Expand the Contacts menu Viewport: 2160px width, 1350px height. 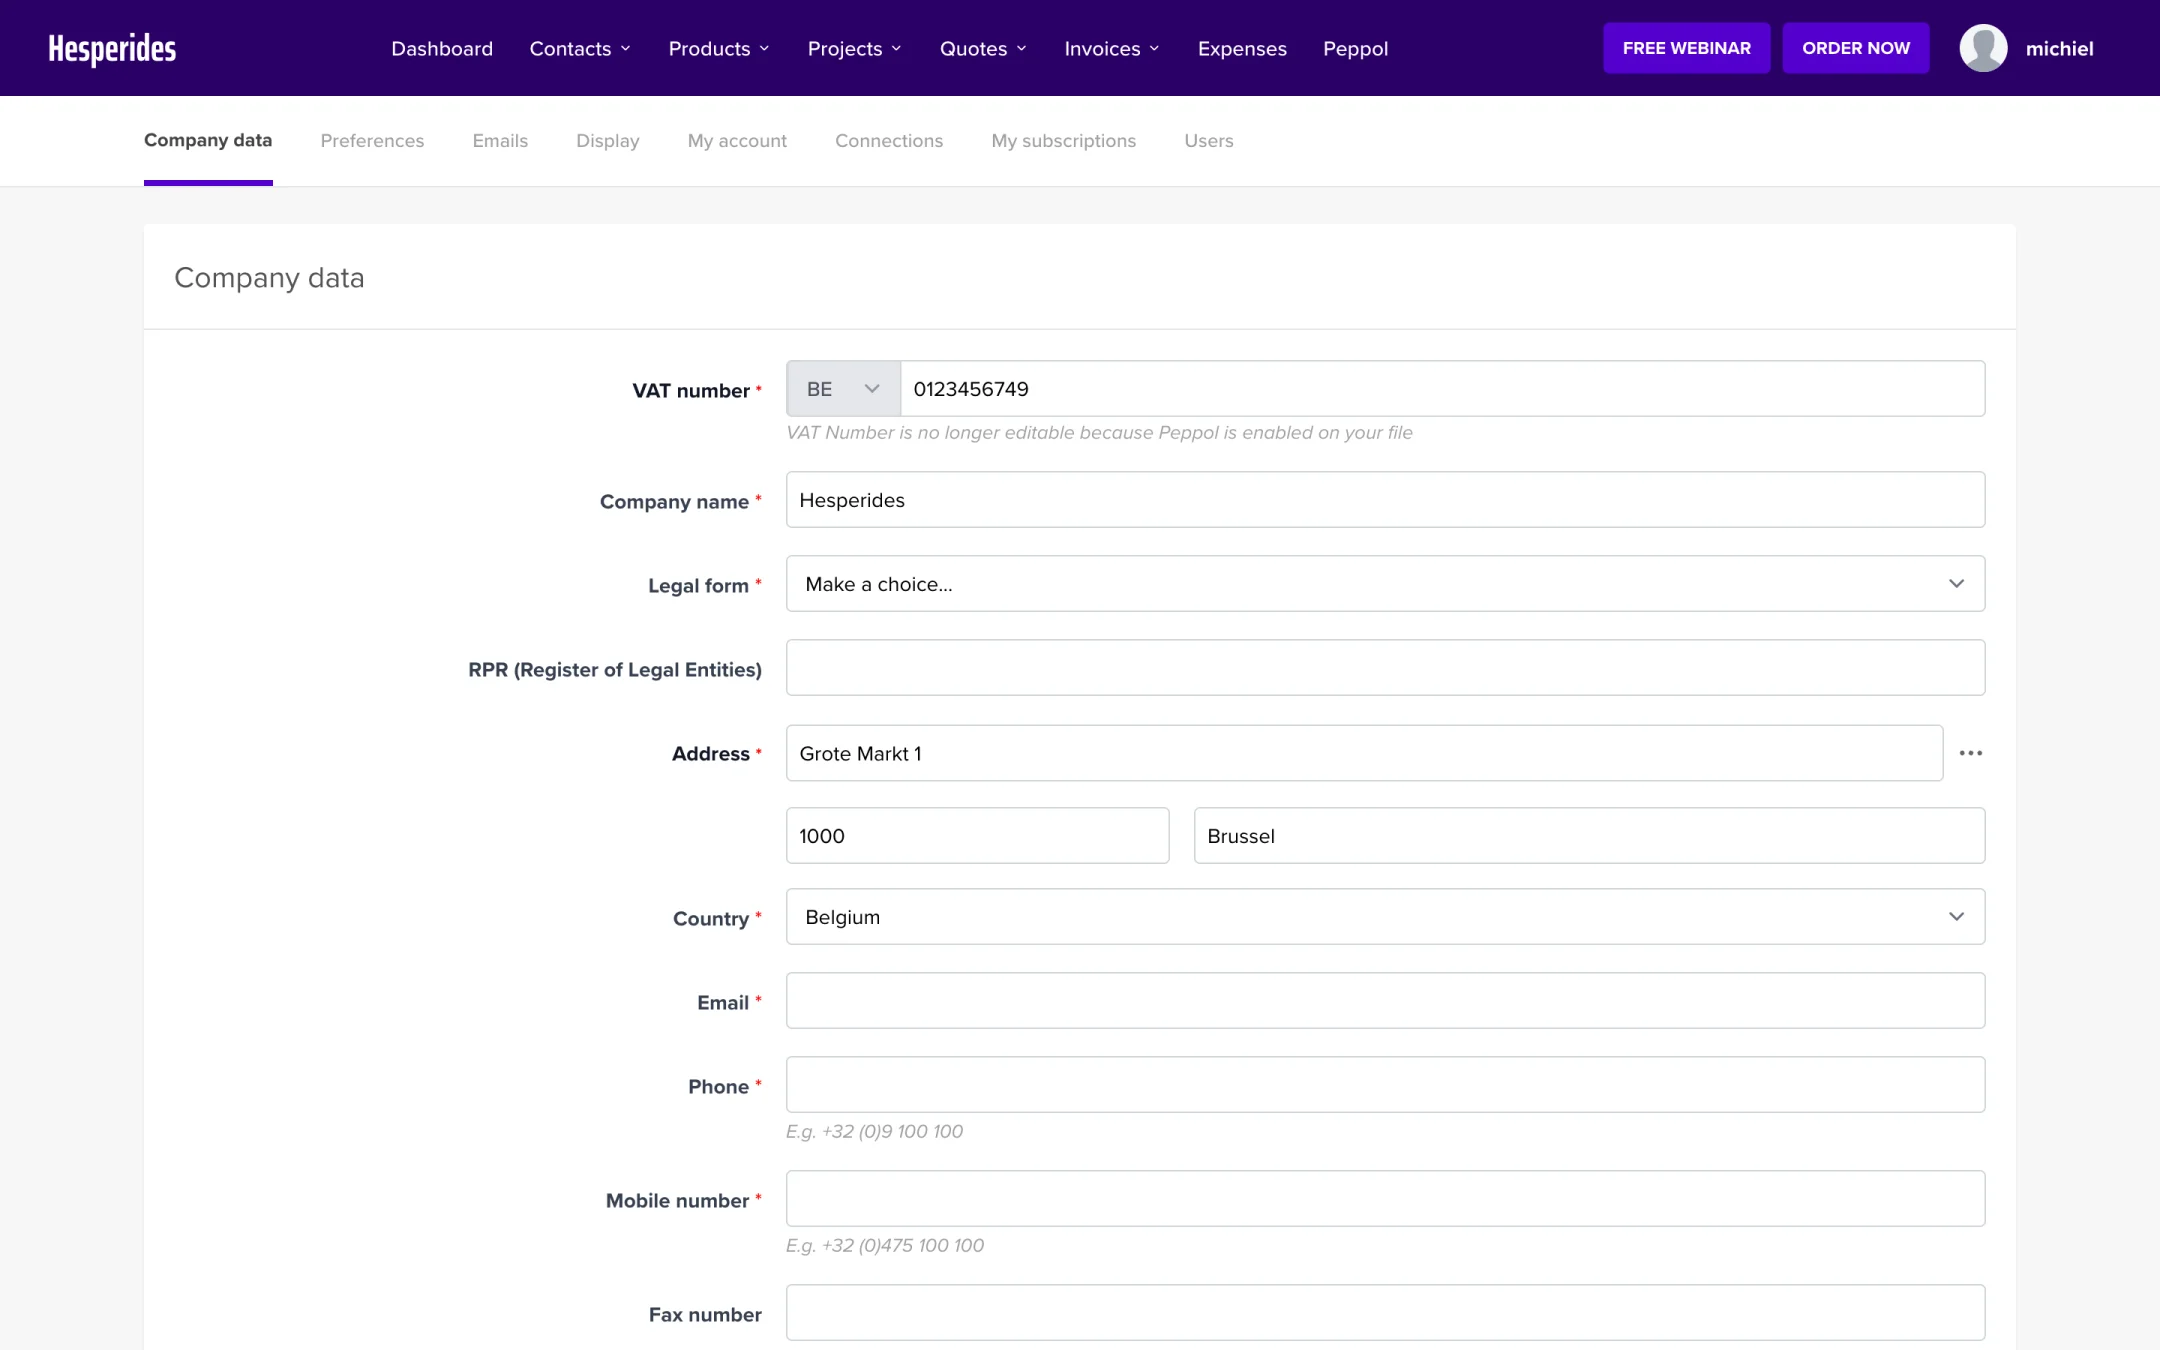(x=580, y=48)
